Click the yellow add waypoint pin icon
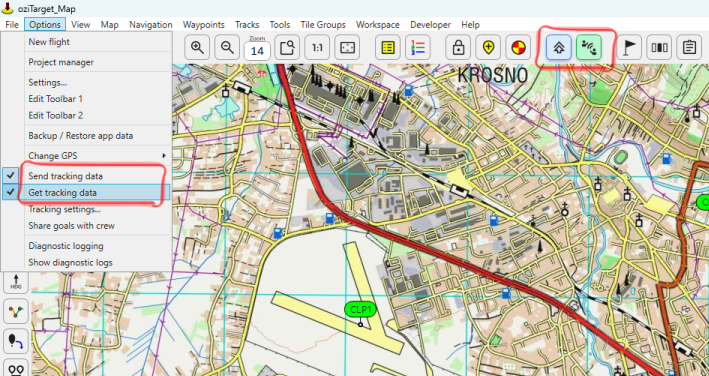This screenshot has width=709, height=376. click(488, 47)
